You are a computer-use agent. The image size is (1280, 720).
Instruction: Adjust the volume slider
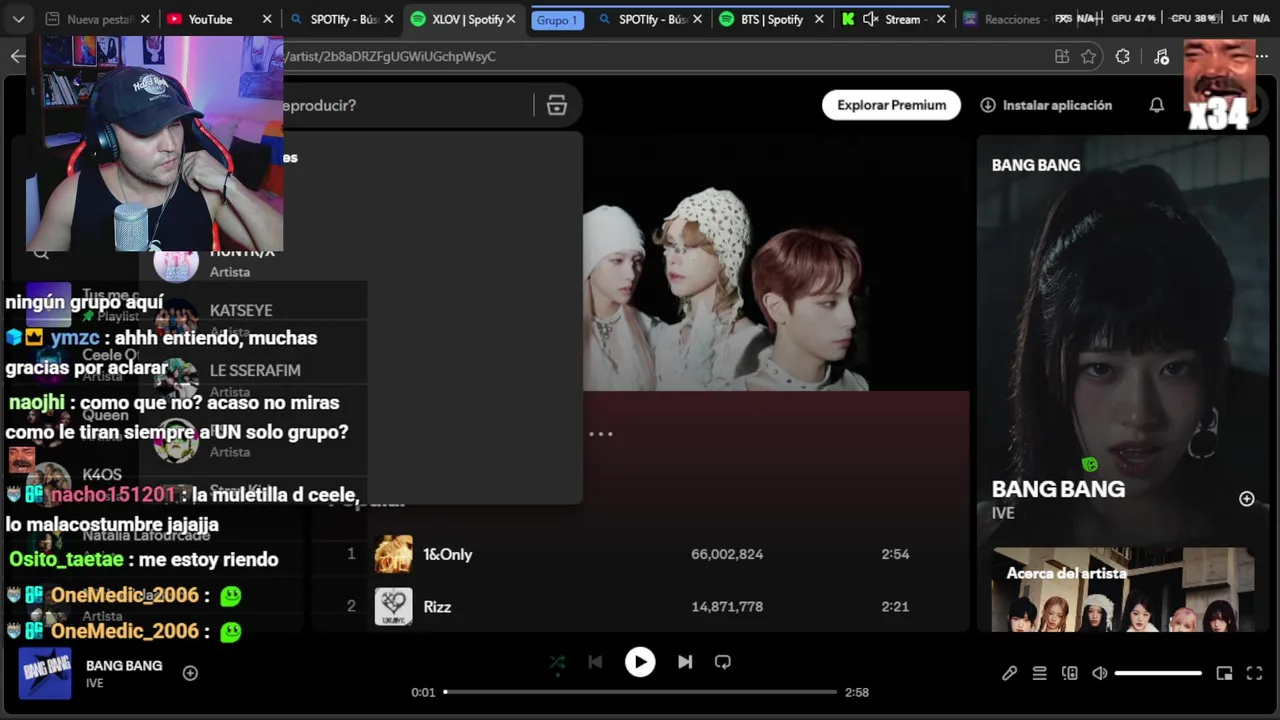1158,673
